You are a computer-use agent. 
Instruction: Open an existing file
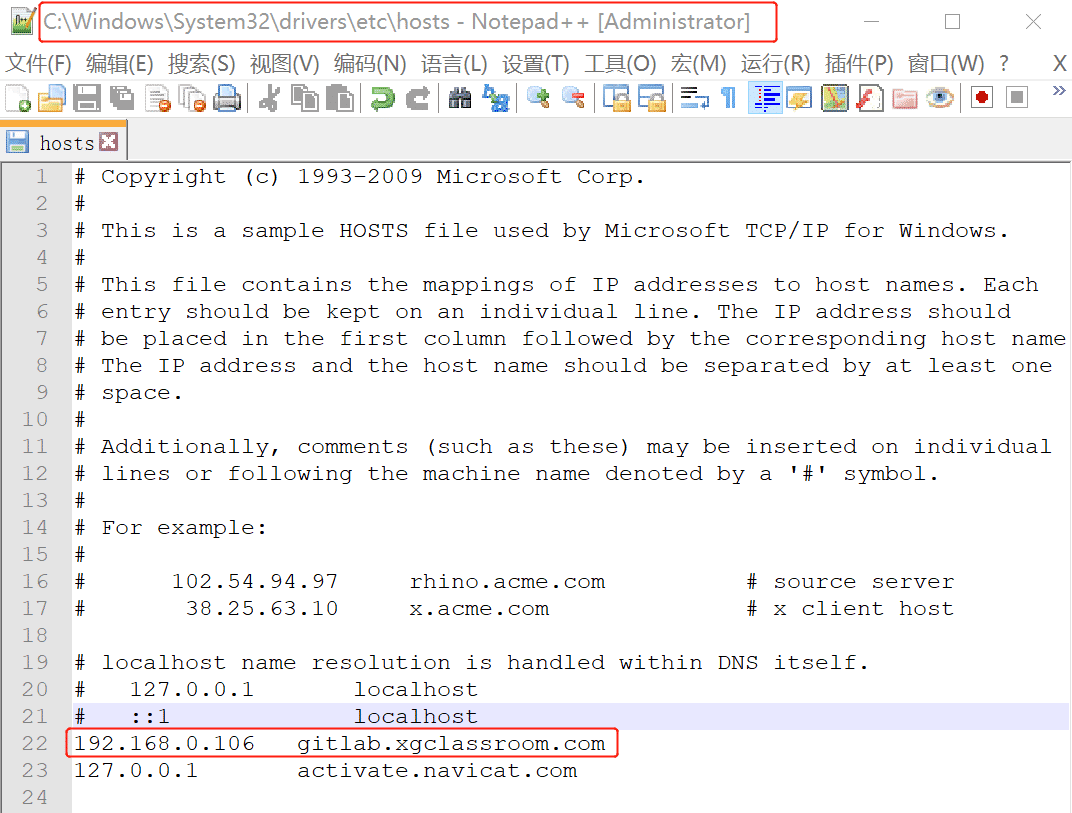[x=53, y=98]
